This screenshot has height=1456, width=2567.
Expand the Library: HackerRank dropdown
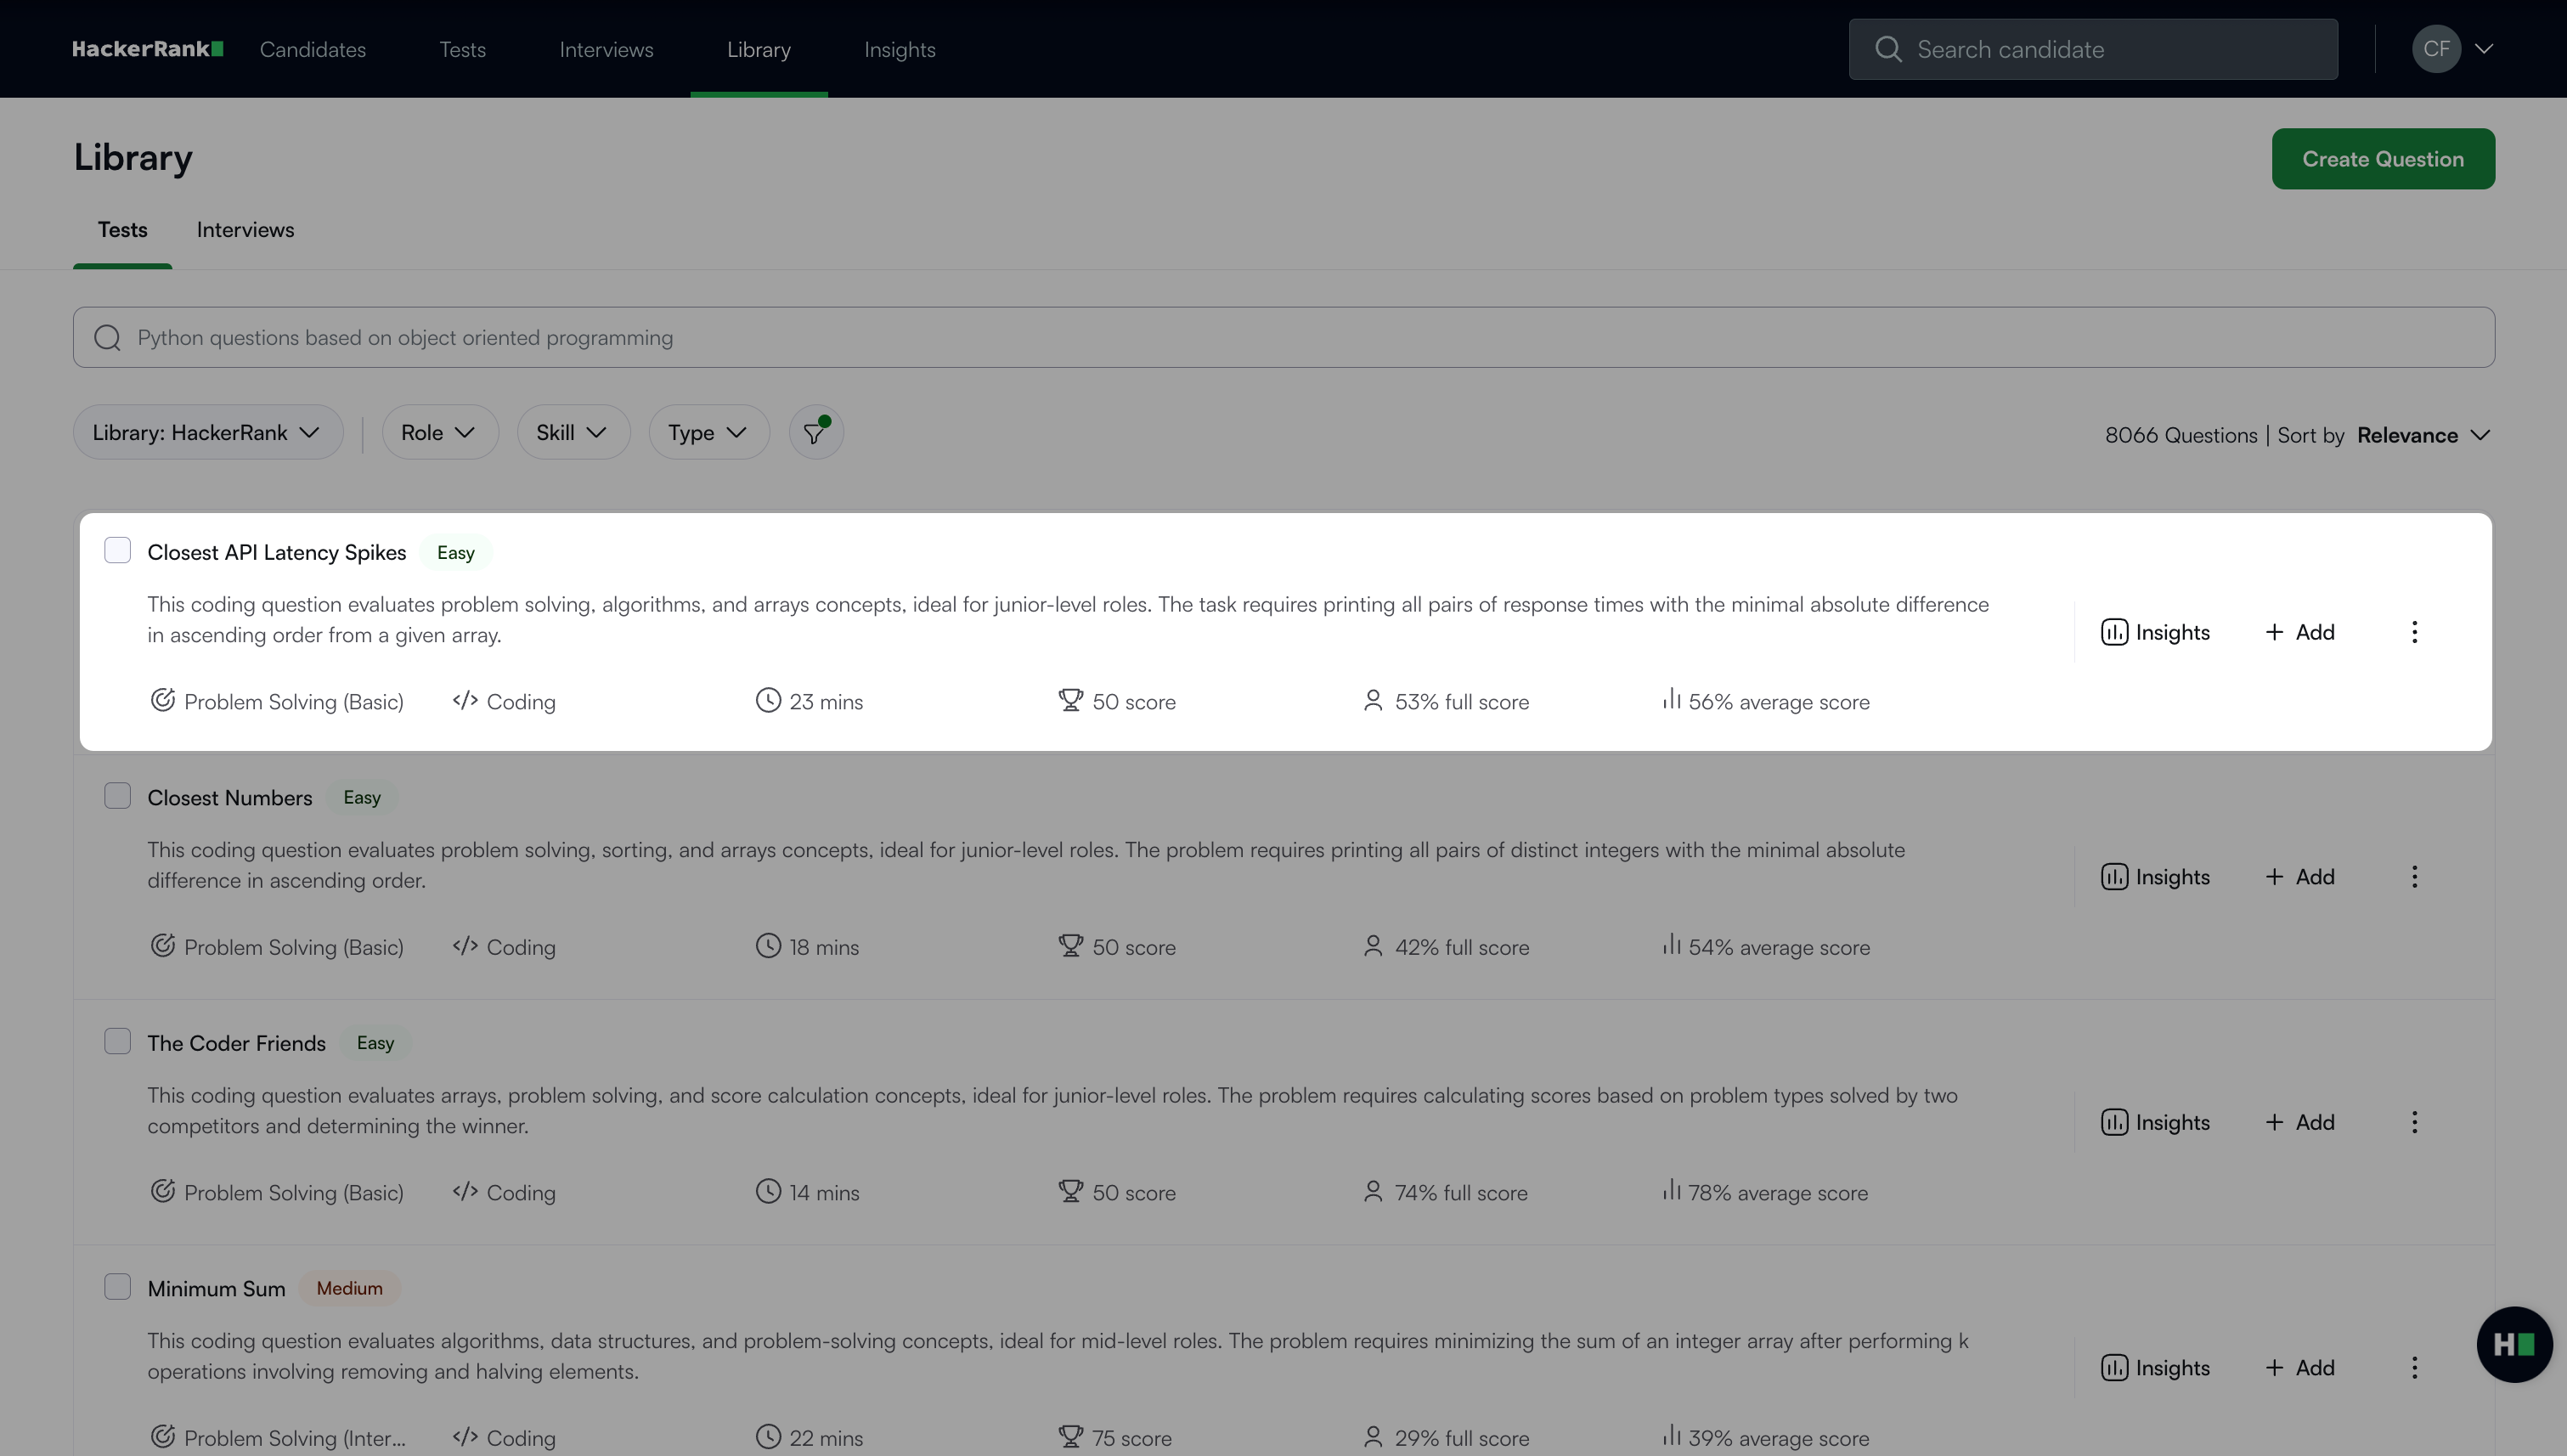(207, 432)
